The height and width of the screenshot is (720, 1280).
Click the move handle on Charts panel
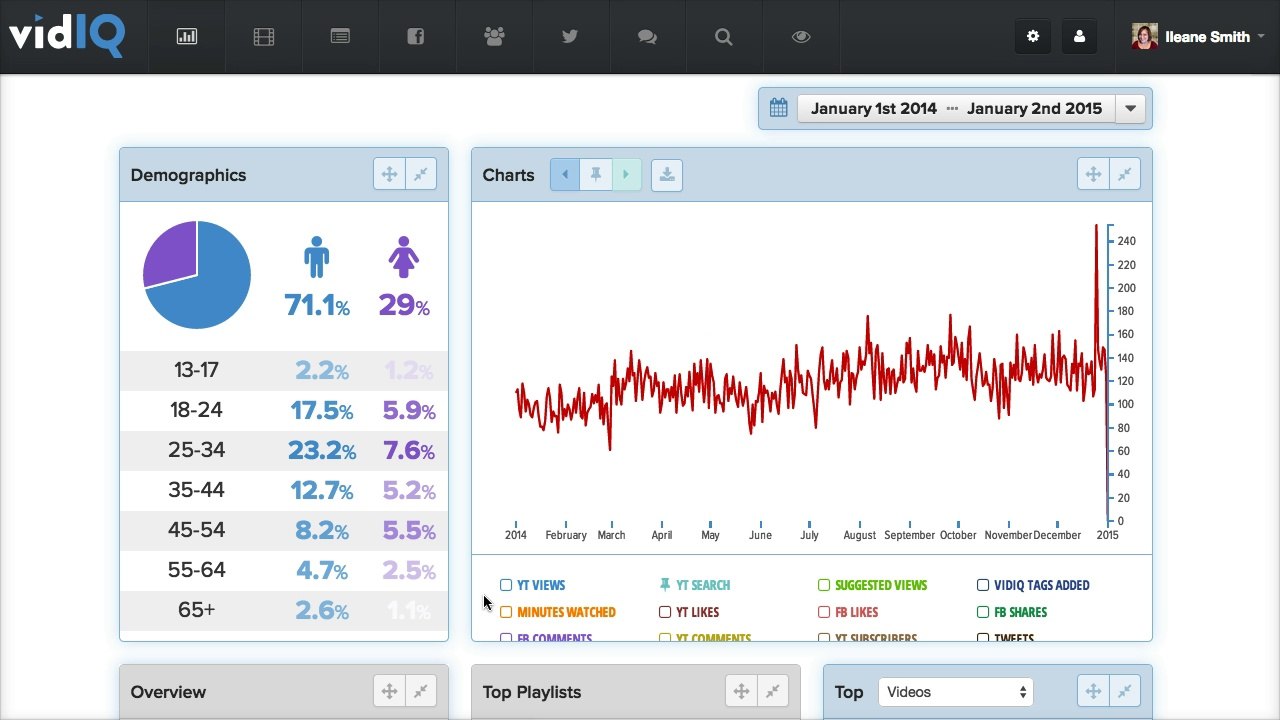click(1093, 174)
